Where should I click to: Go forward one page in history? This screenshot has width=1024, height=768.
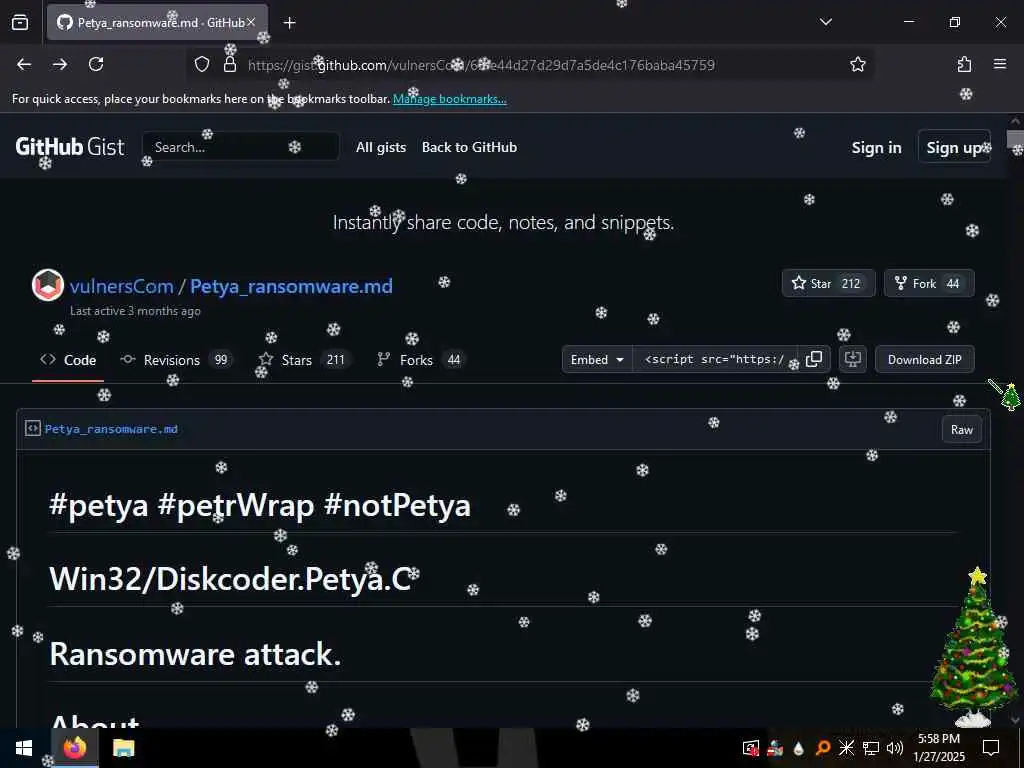click(60, 64)
